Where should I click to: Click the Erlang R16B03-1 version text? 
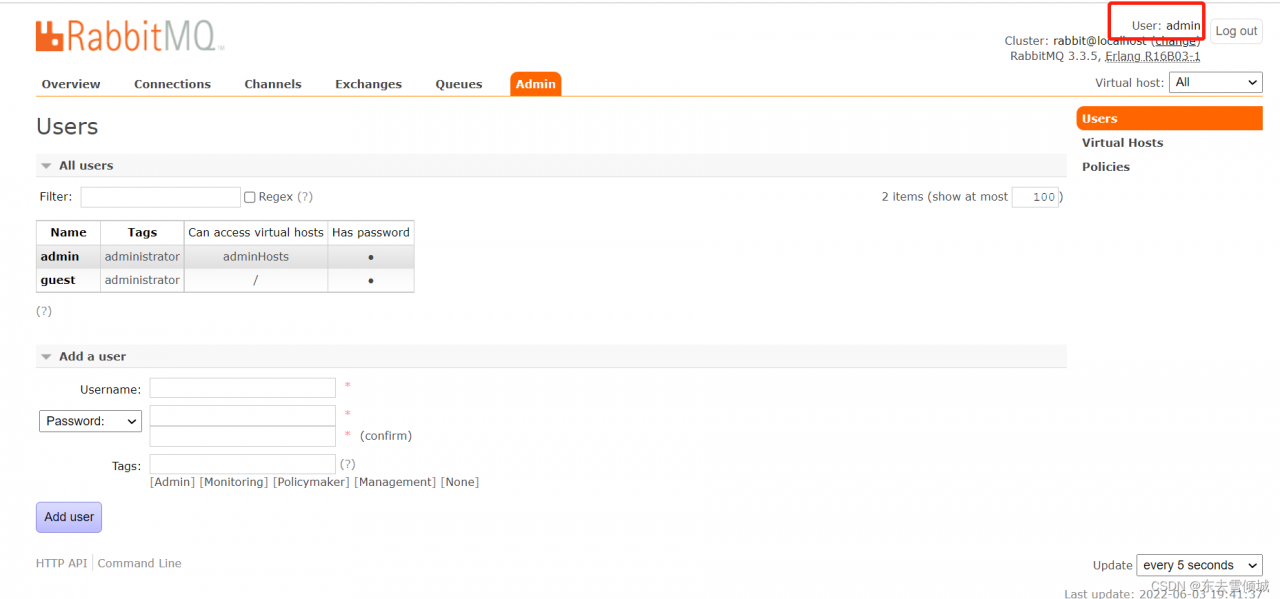[x=1153, y=56]
